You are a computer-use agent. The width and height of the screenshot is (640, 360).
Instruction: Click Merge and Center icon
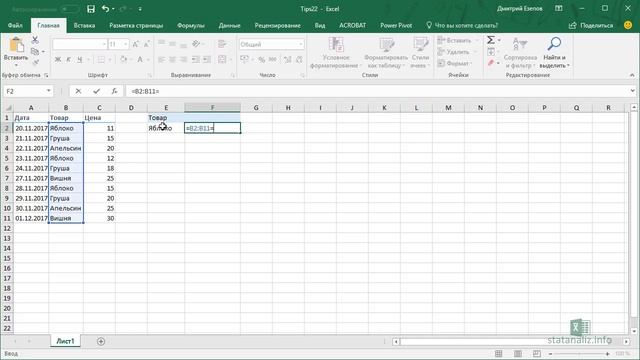pos(222,60)
